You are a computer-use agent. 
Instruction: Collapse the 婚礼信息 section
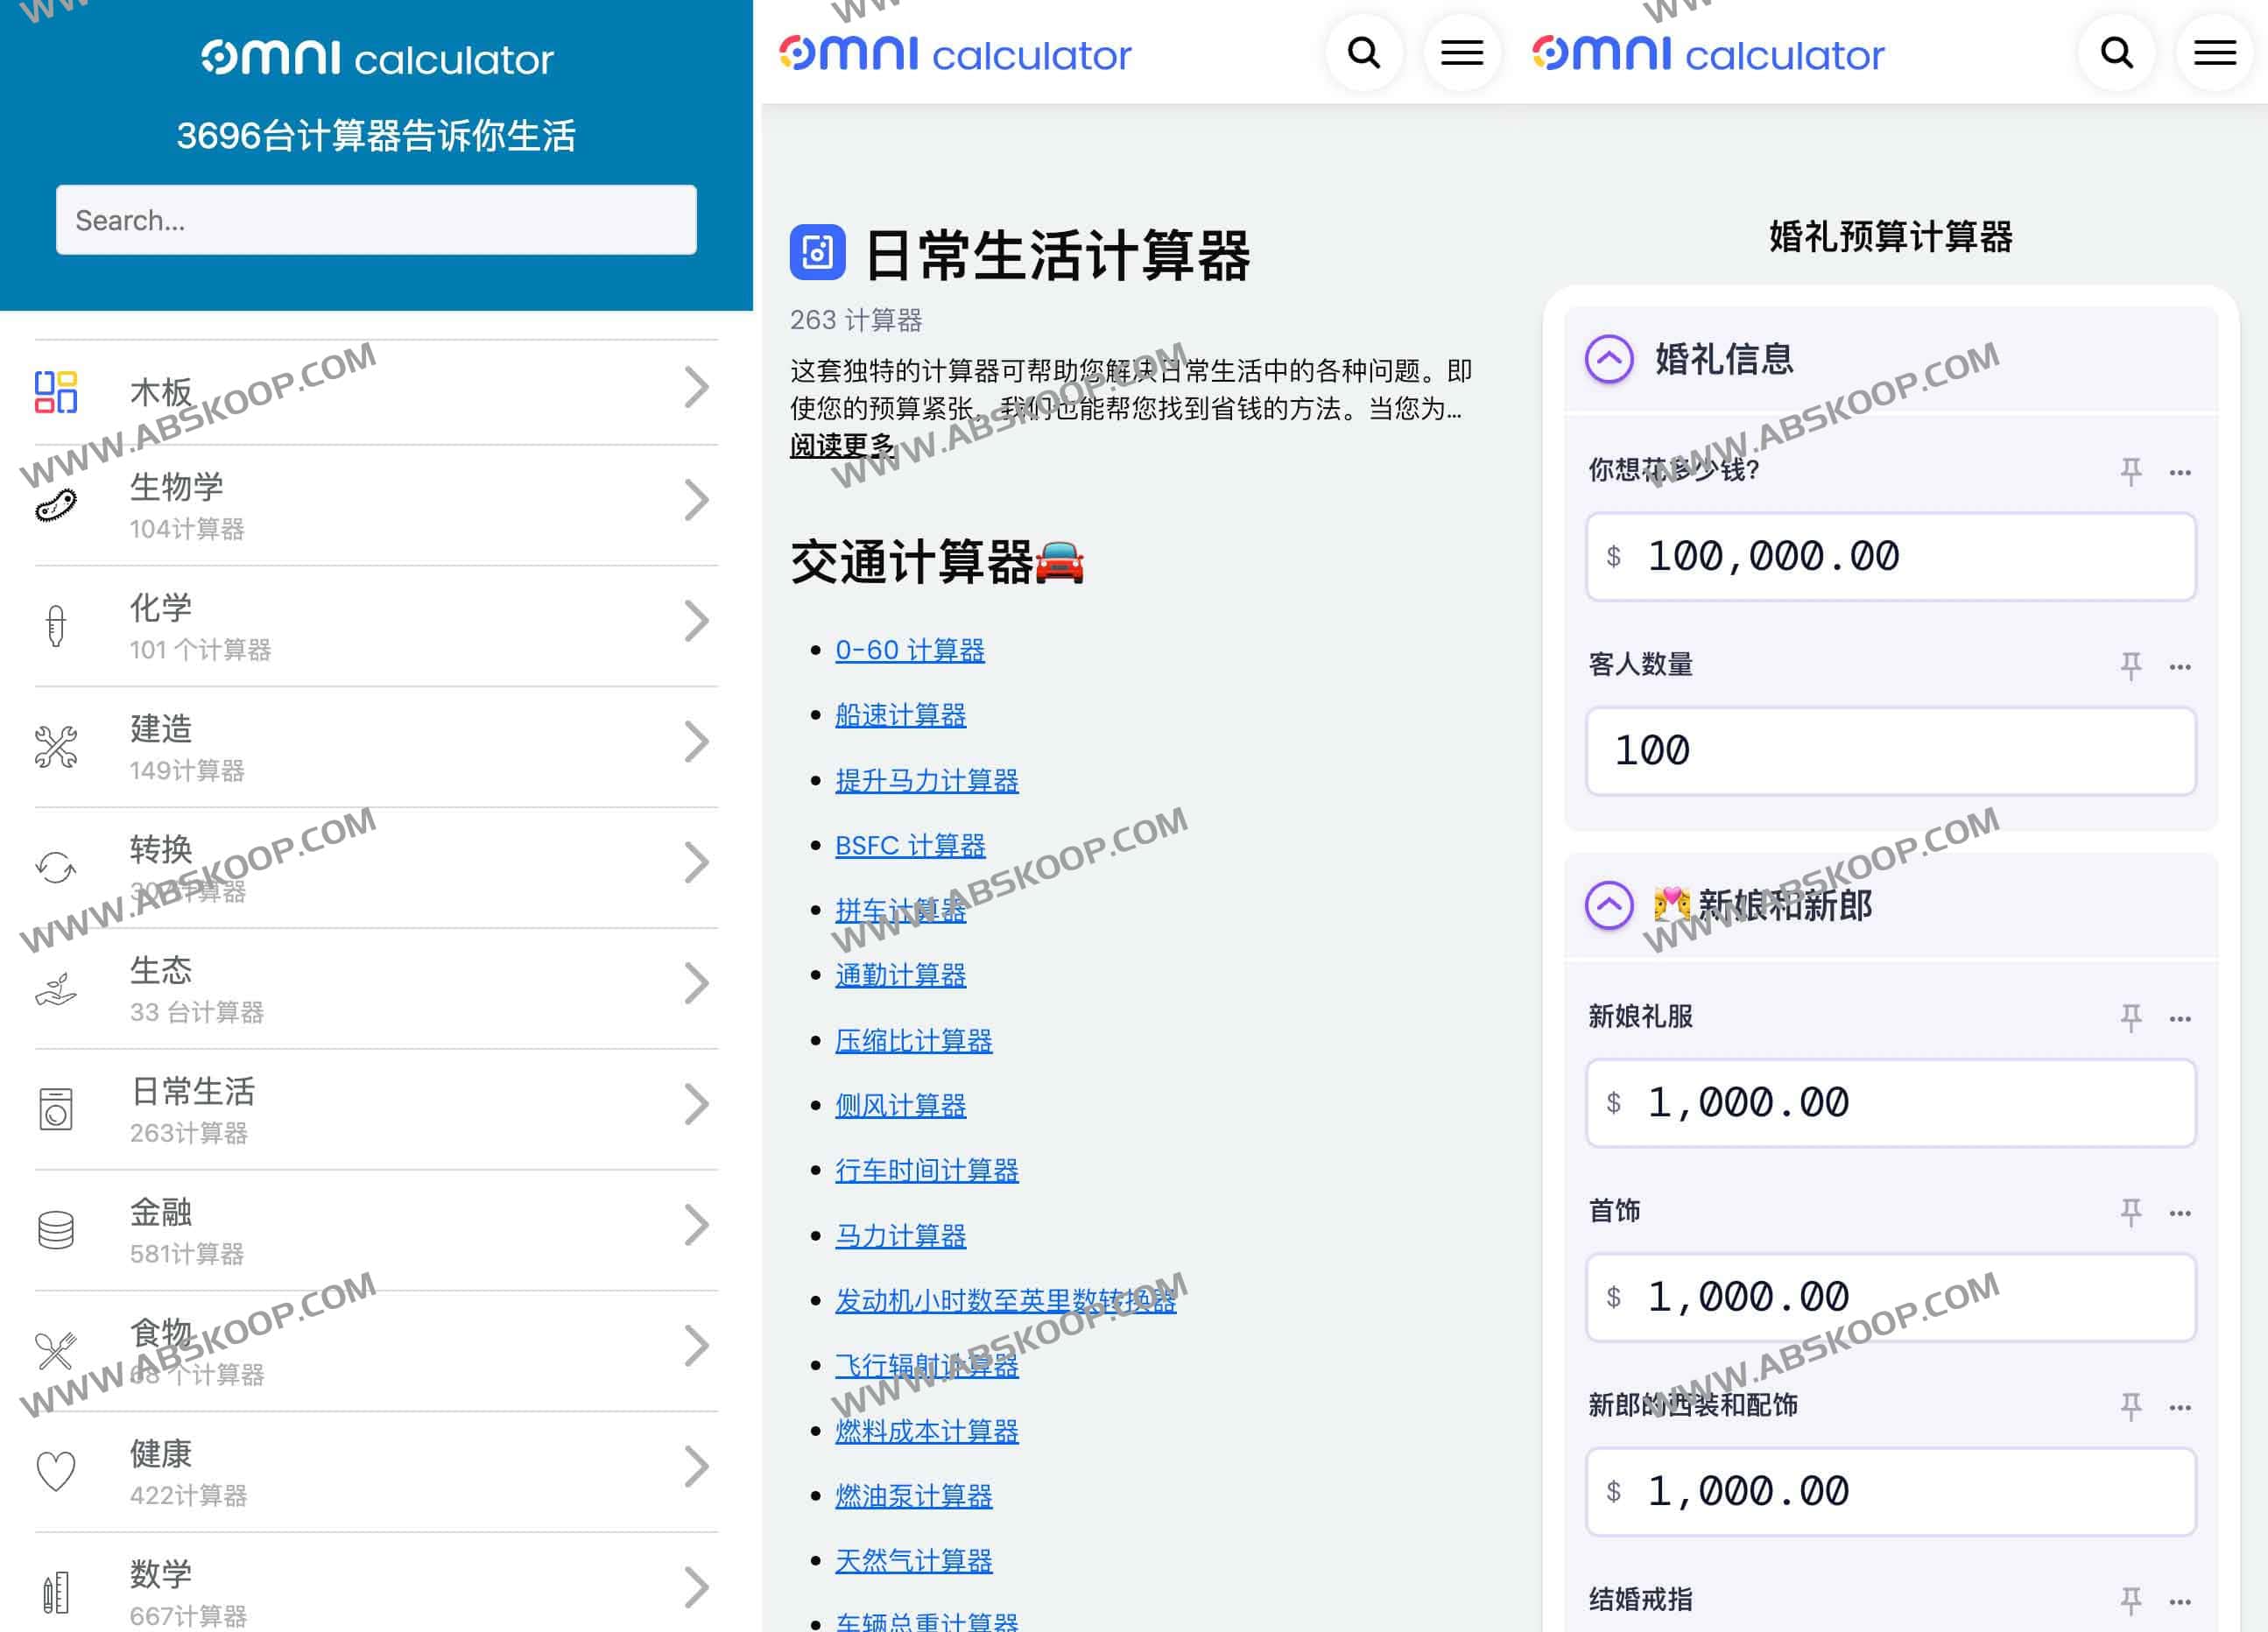(1610, 358)
